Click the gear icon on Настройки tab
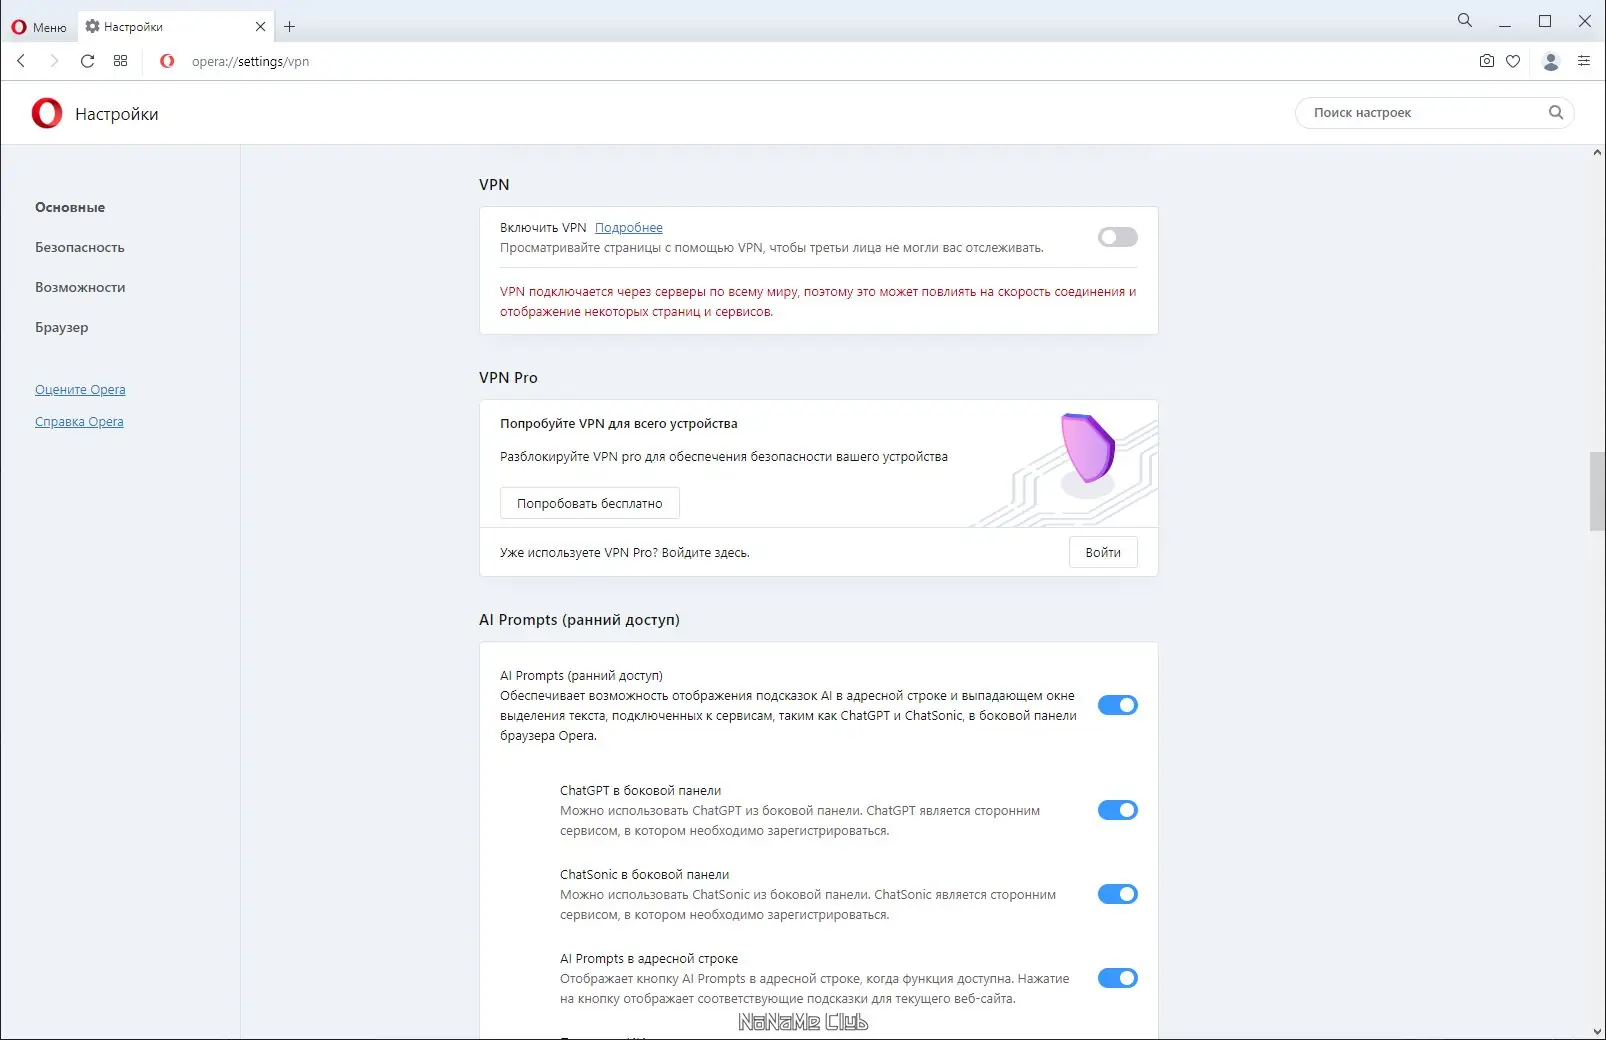The width and height of the screenshot is (1606, 1040). pyautogui.click(x=93, y=27)
